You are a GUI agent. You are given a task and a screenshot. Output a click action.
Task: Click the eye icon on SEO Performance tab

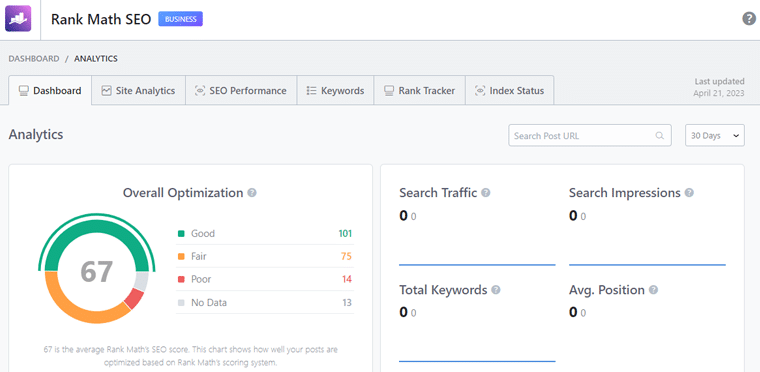[x=200, y=91]
